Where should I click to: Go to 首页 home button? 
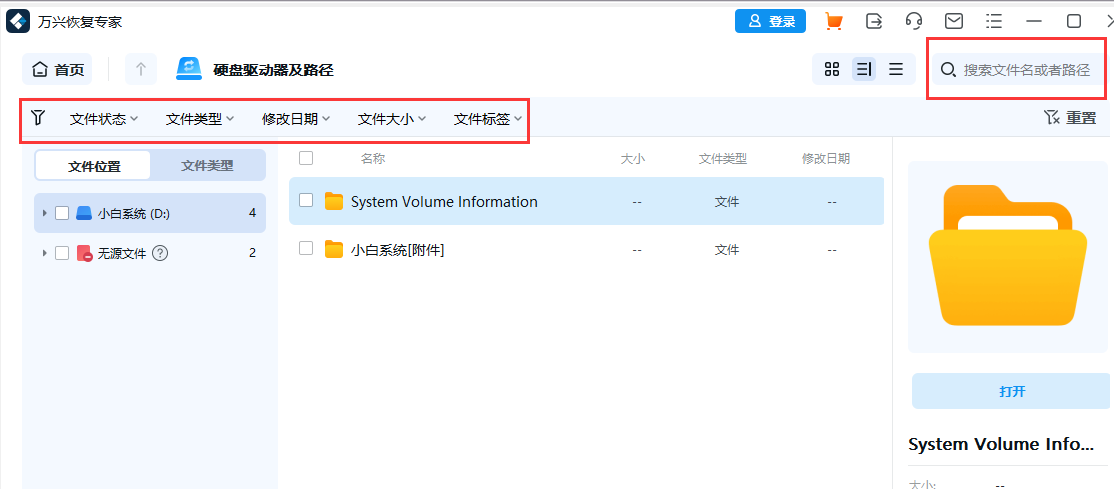pyautogui.click(x=58, y=69)
